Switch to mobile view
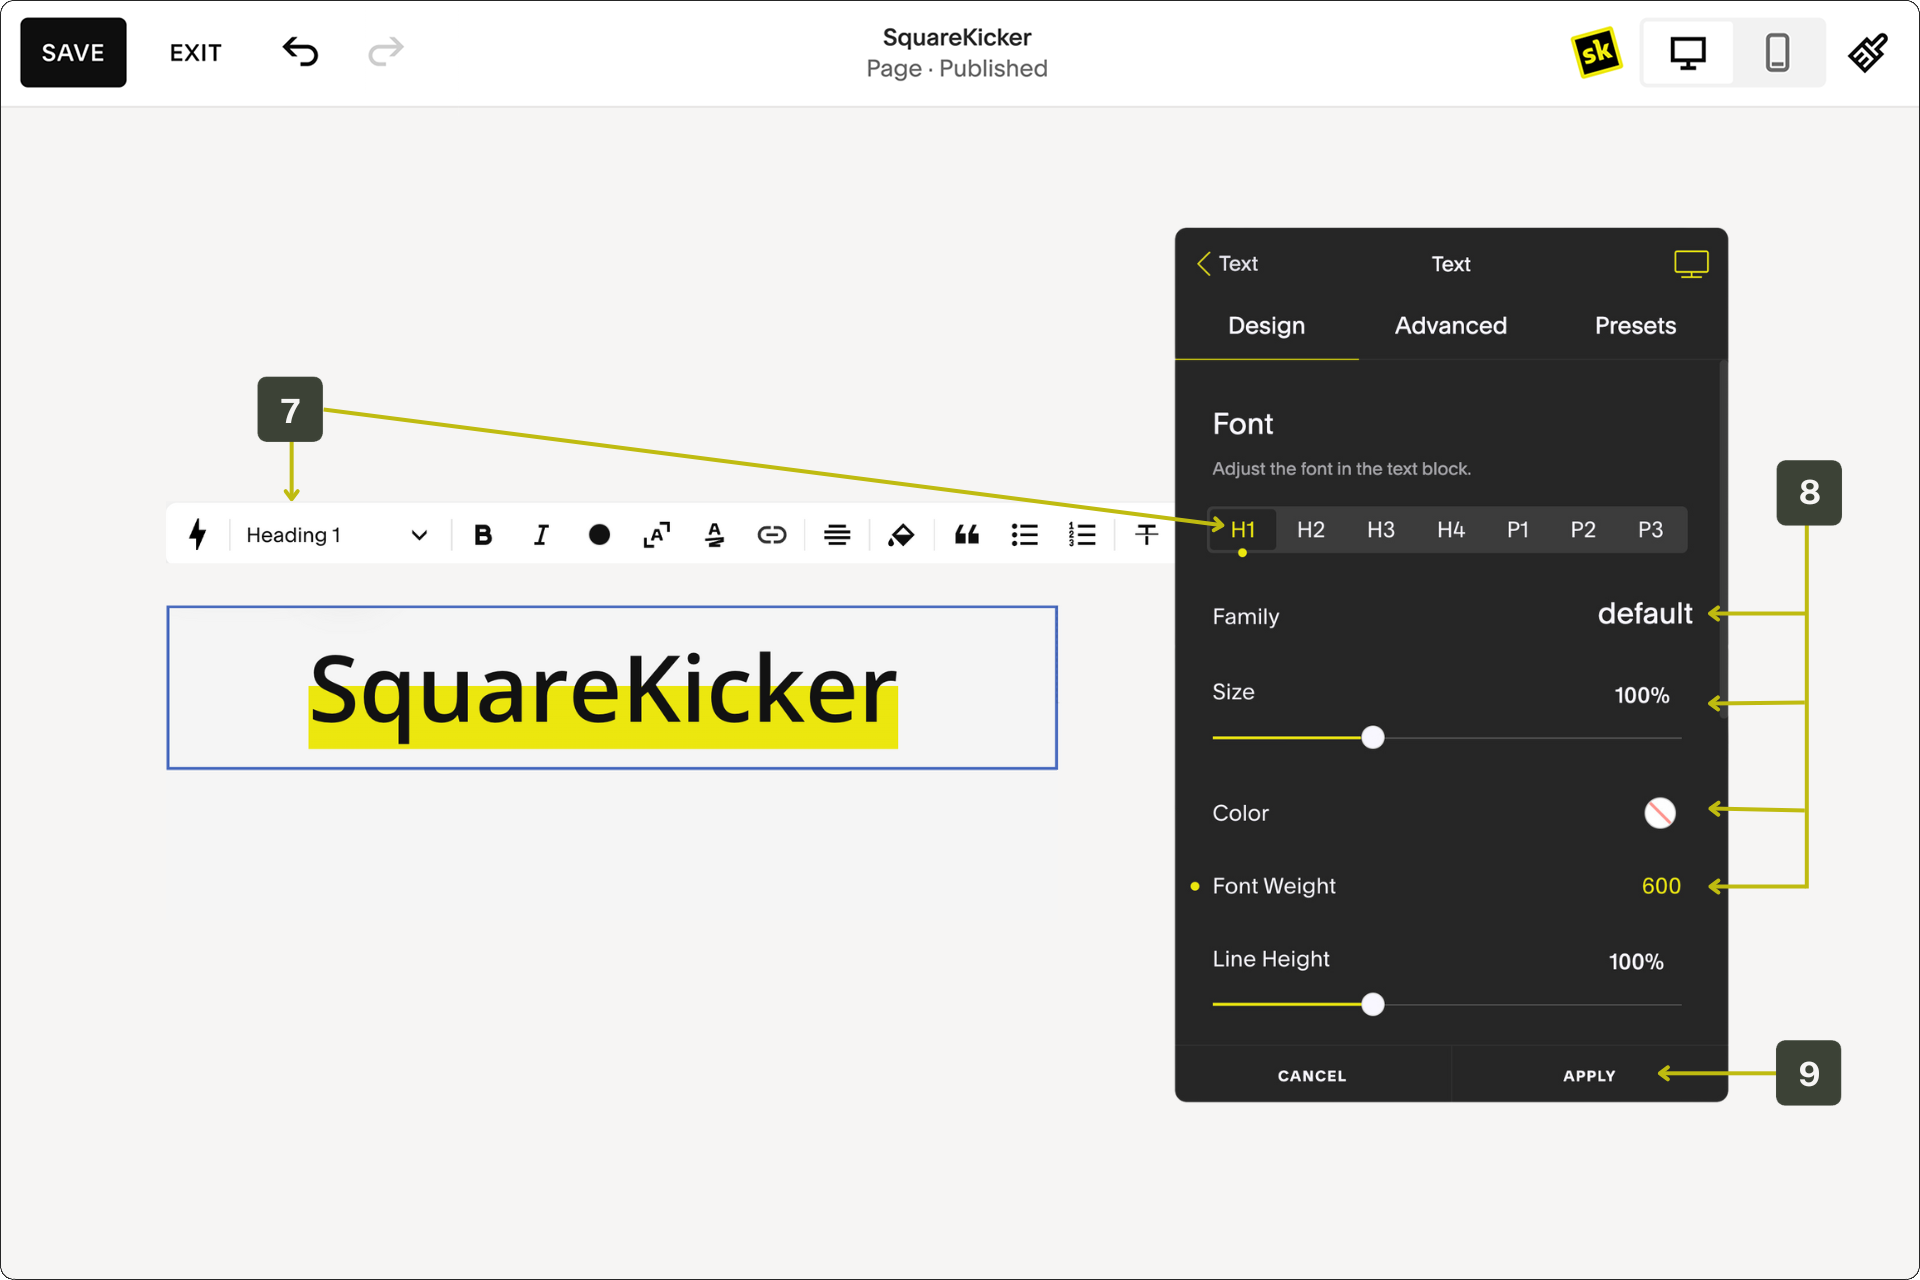Screen dimensions: 1920x1280 coord(1777,52)
